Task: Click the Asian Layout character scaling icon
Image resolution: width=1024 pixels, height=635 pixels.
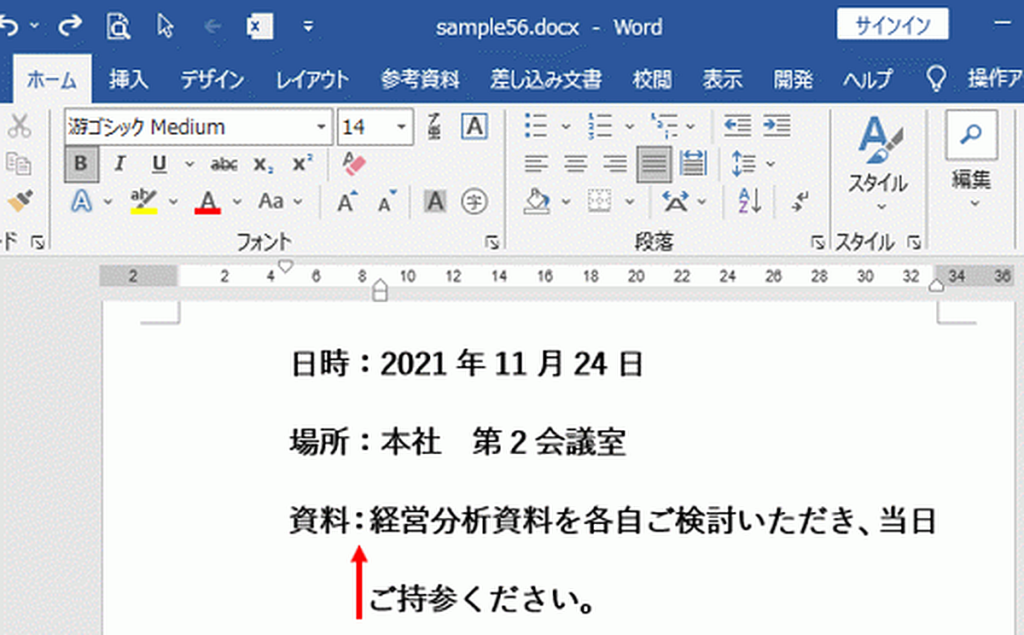Action: [675, 201]
